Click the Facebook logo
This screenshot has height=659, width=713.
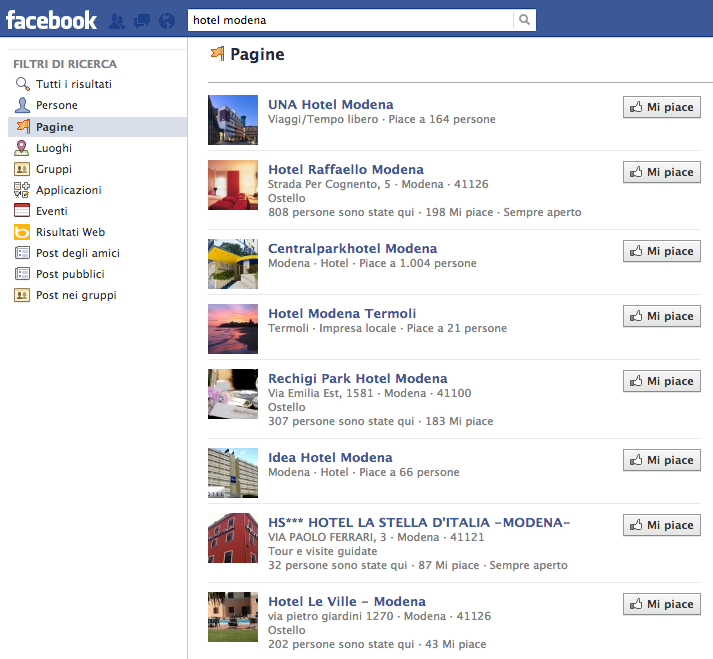(51, 20)
